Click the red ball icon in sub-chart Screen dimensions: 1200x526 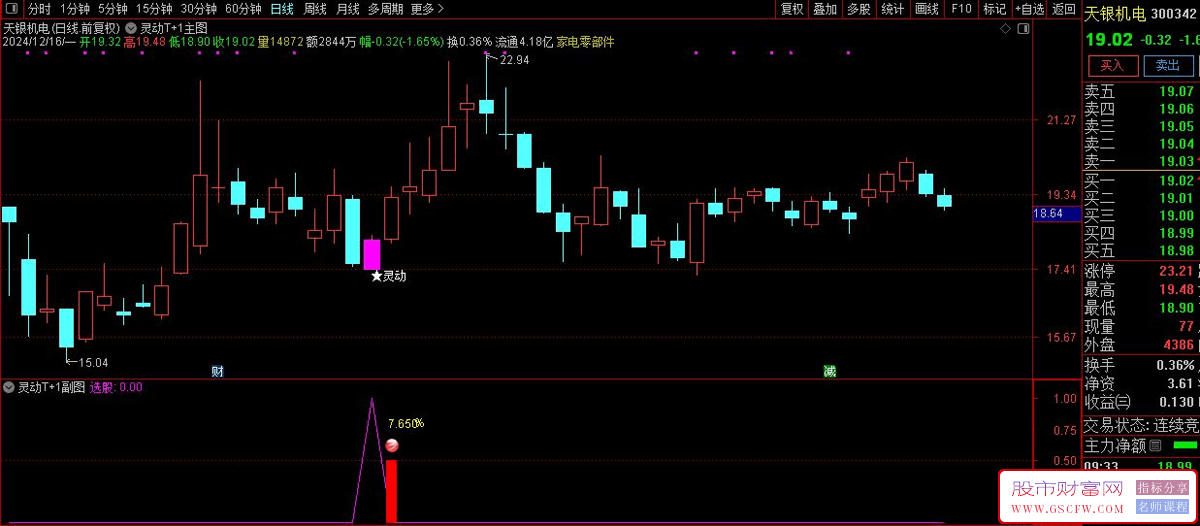[x=392, y=447]
